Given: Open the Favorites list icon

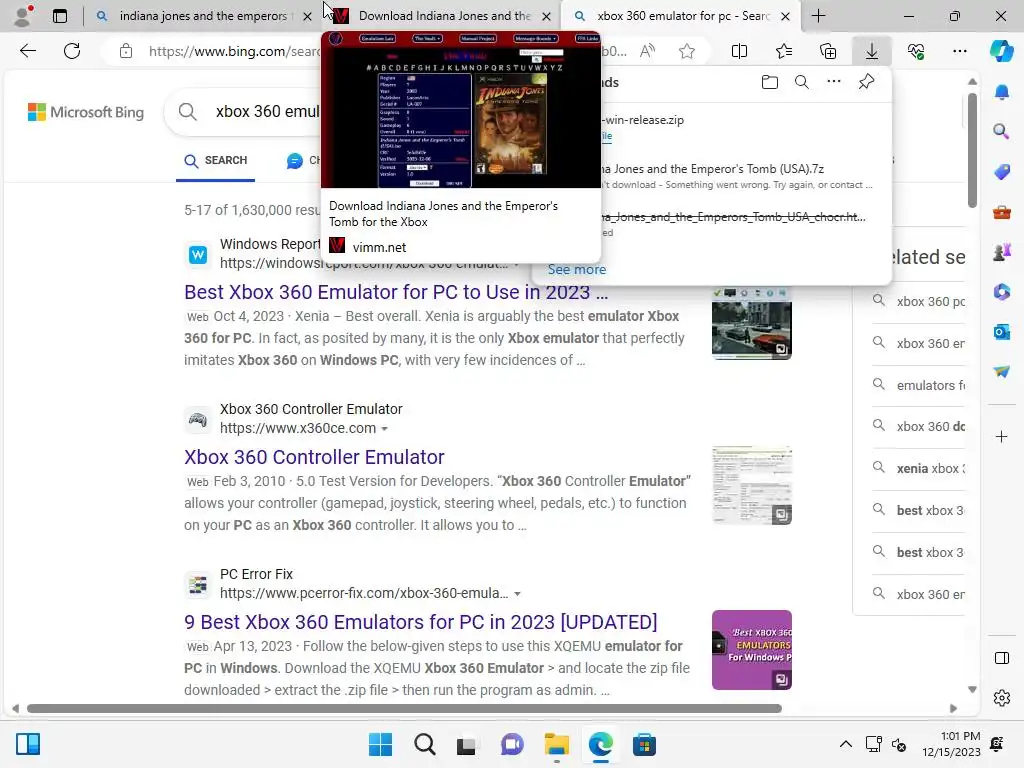Looking at the screenshot, I should (x=784, y=51).
